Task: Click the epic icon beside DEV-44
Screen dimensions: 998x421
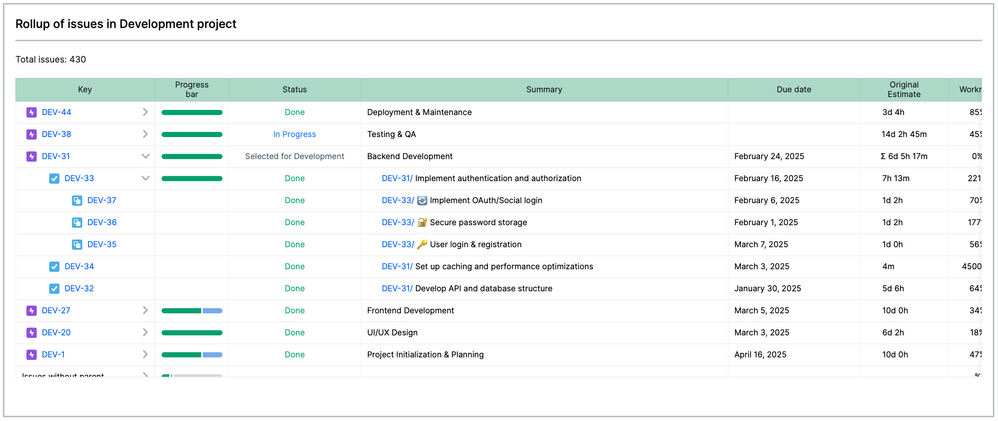Action: pyautogui.click(x=31, y=112)
